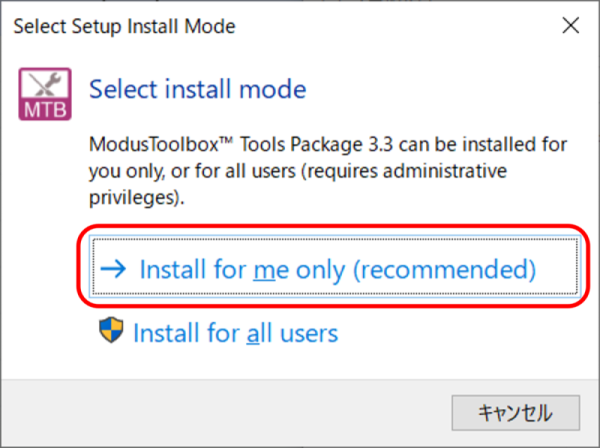Click the MTB ModusToolbox installer icon
The height and width of the screenshot is (448, 600).
(x=45, y=94)
